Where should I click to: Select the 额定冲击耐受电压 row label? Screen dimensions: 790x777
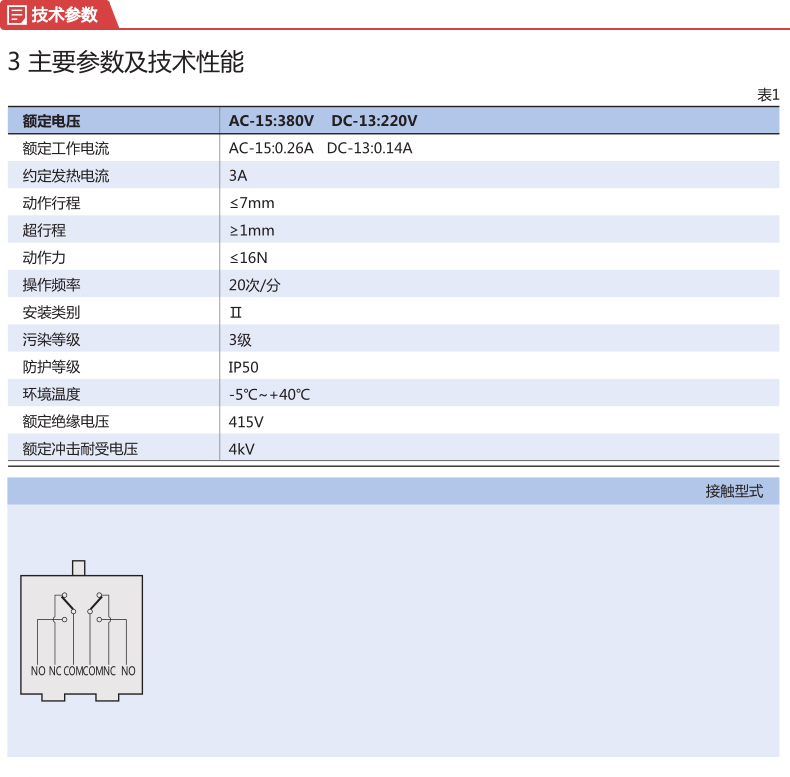tap(80, 449)
